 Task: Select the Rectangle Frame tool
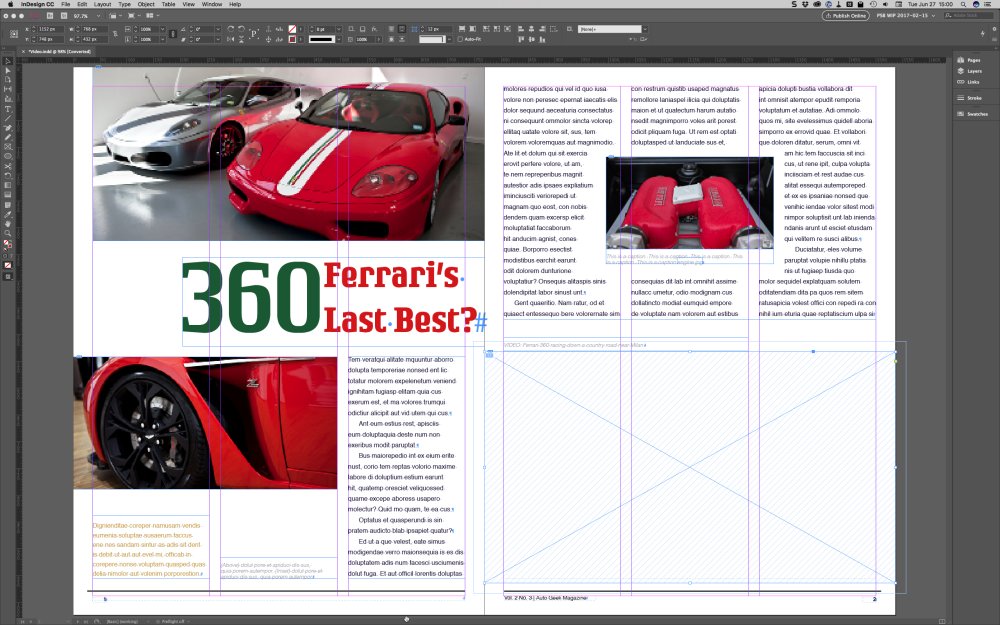tap(8, 147)
